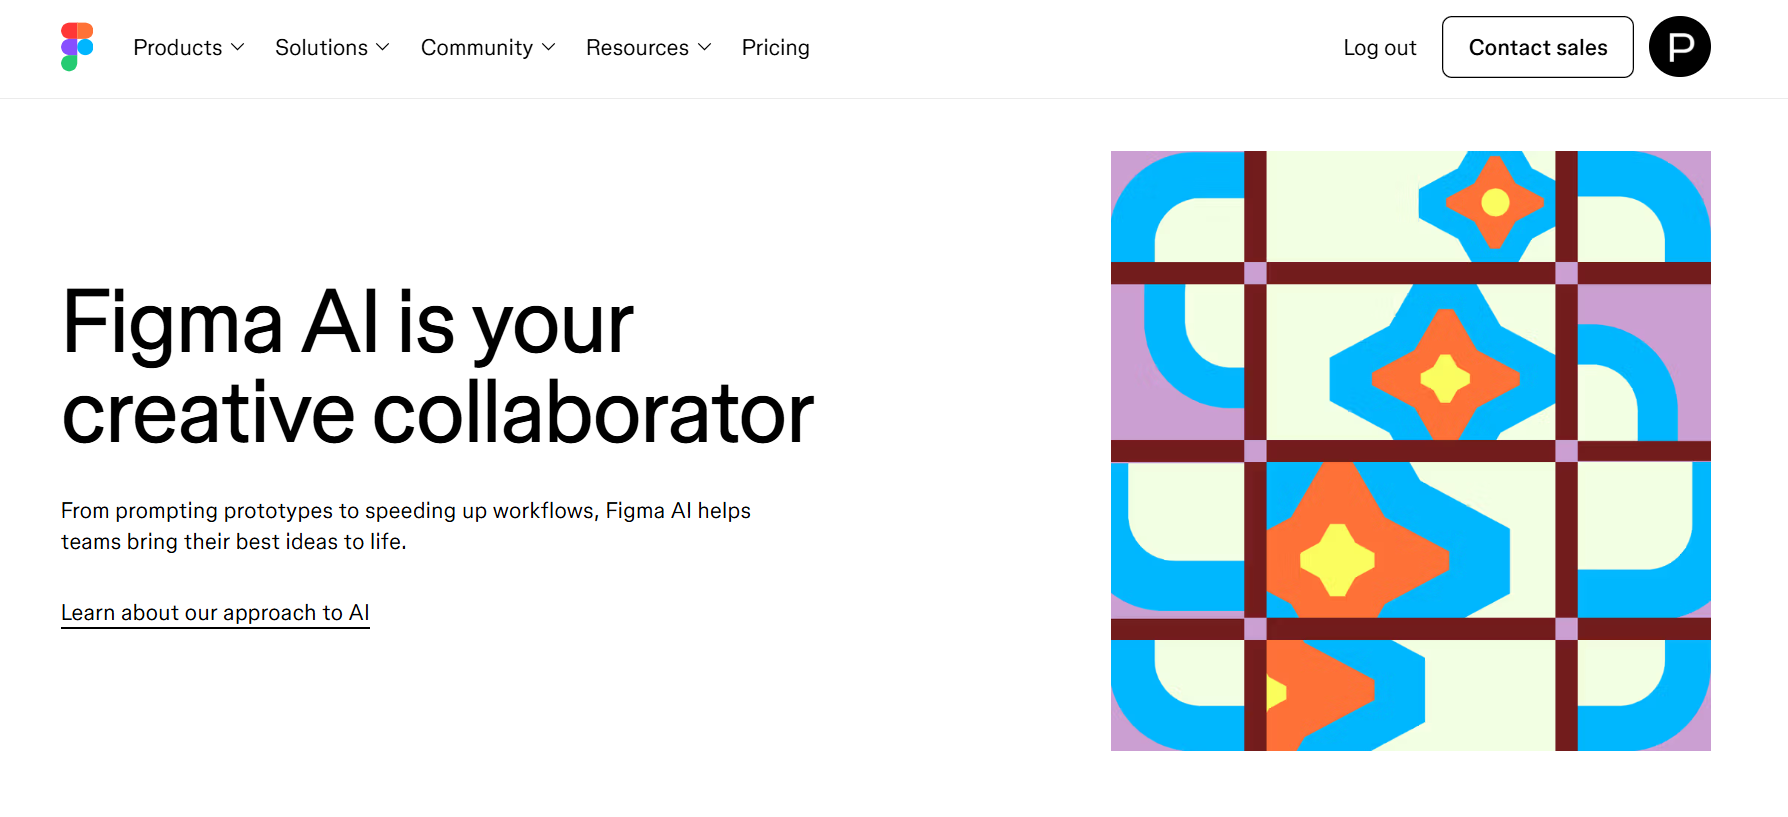Select the Solutions menu text
This screenshot has width=1788, height=817.
tap(321, 47)
